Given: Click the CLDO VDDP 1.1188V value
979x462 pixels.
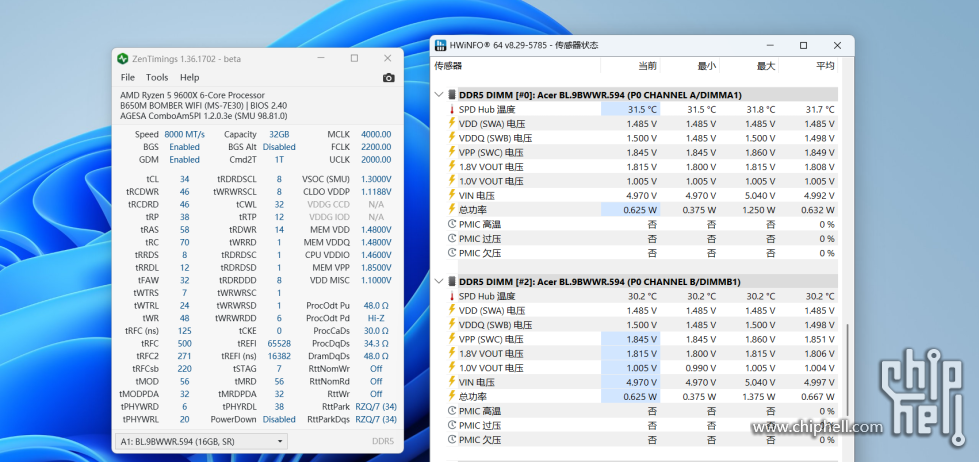Looking at the screenshot, I should [x=376, y=192].
